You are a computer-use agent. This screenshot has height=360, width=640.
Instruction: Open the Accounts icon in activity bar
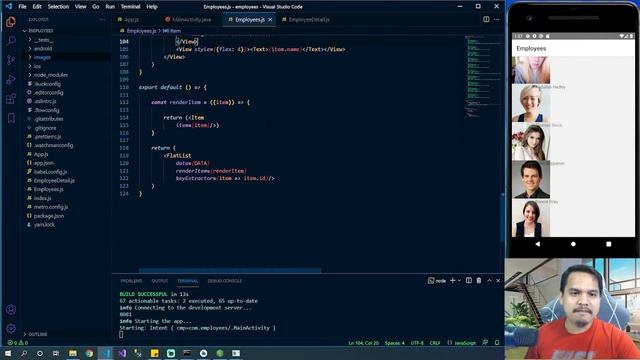11,310
